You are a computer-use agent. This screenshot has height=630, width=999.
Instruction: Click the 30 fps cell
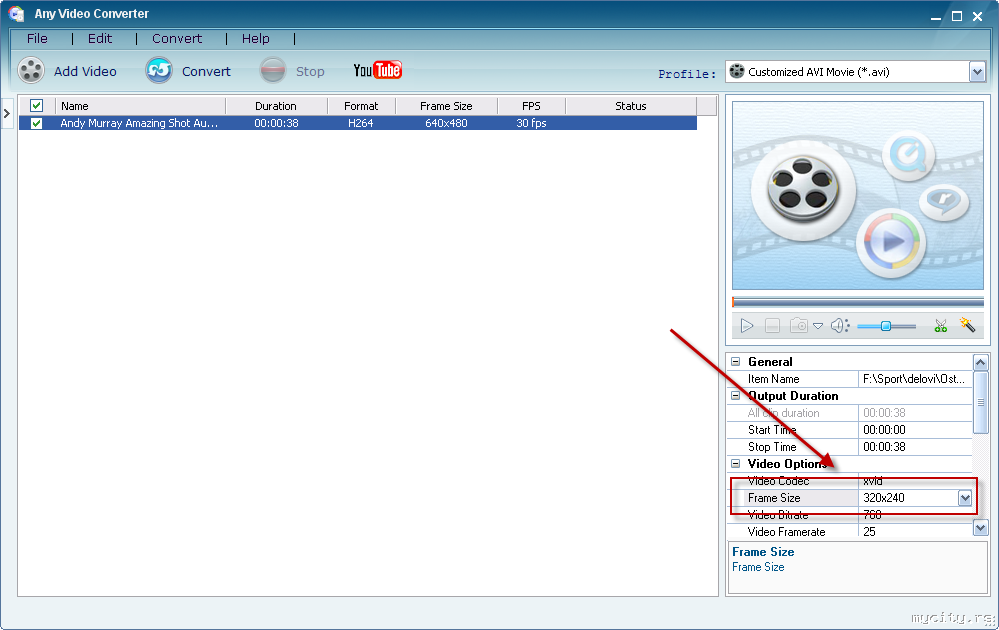531,123
